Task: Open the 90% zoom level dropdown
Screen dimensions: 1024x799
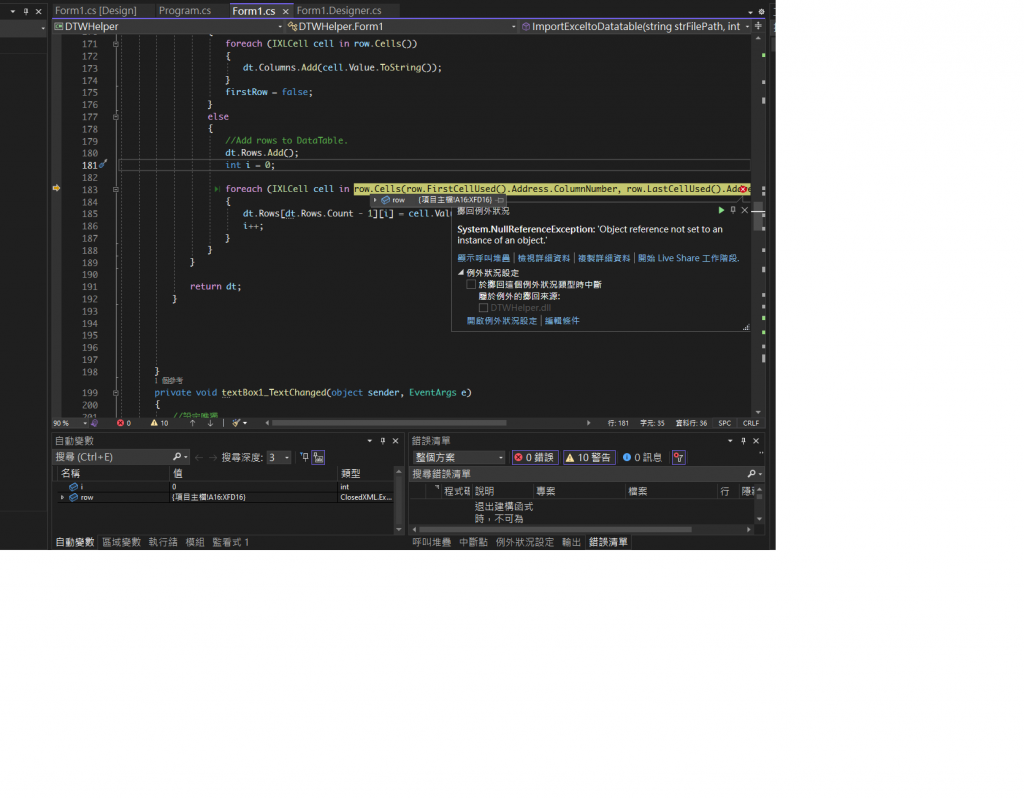Action: pyautogui.click(x=85, y=423)
